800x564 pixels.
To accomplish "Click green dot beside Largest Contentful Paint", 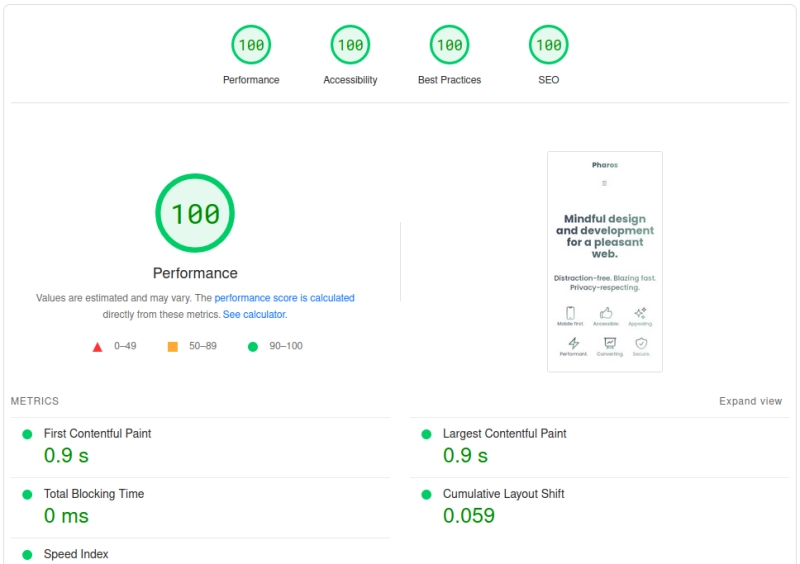I will pos(427,434).
